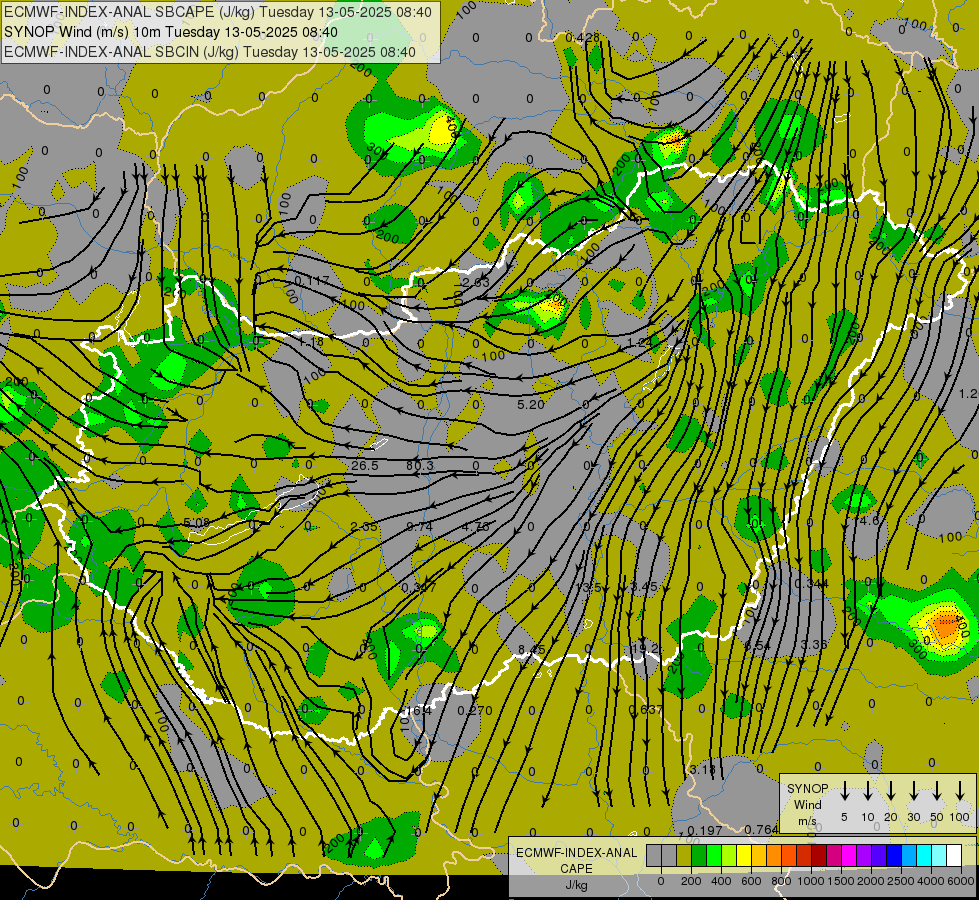The height and width of the screenshot is (900, 979).
Task: Click the 80.3 value on the map
Action: 420,465
